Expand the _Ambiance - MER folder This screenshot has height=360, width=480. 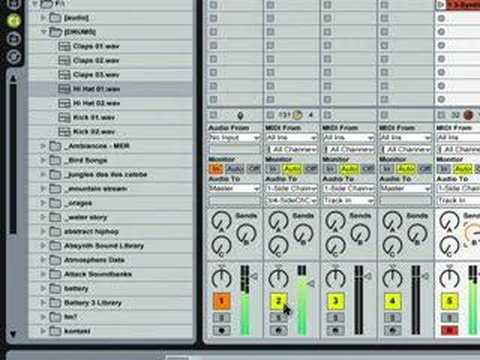click(x=43, y=146)
